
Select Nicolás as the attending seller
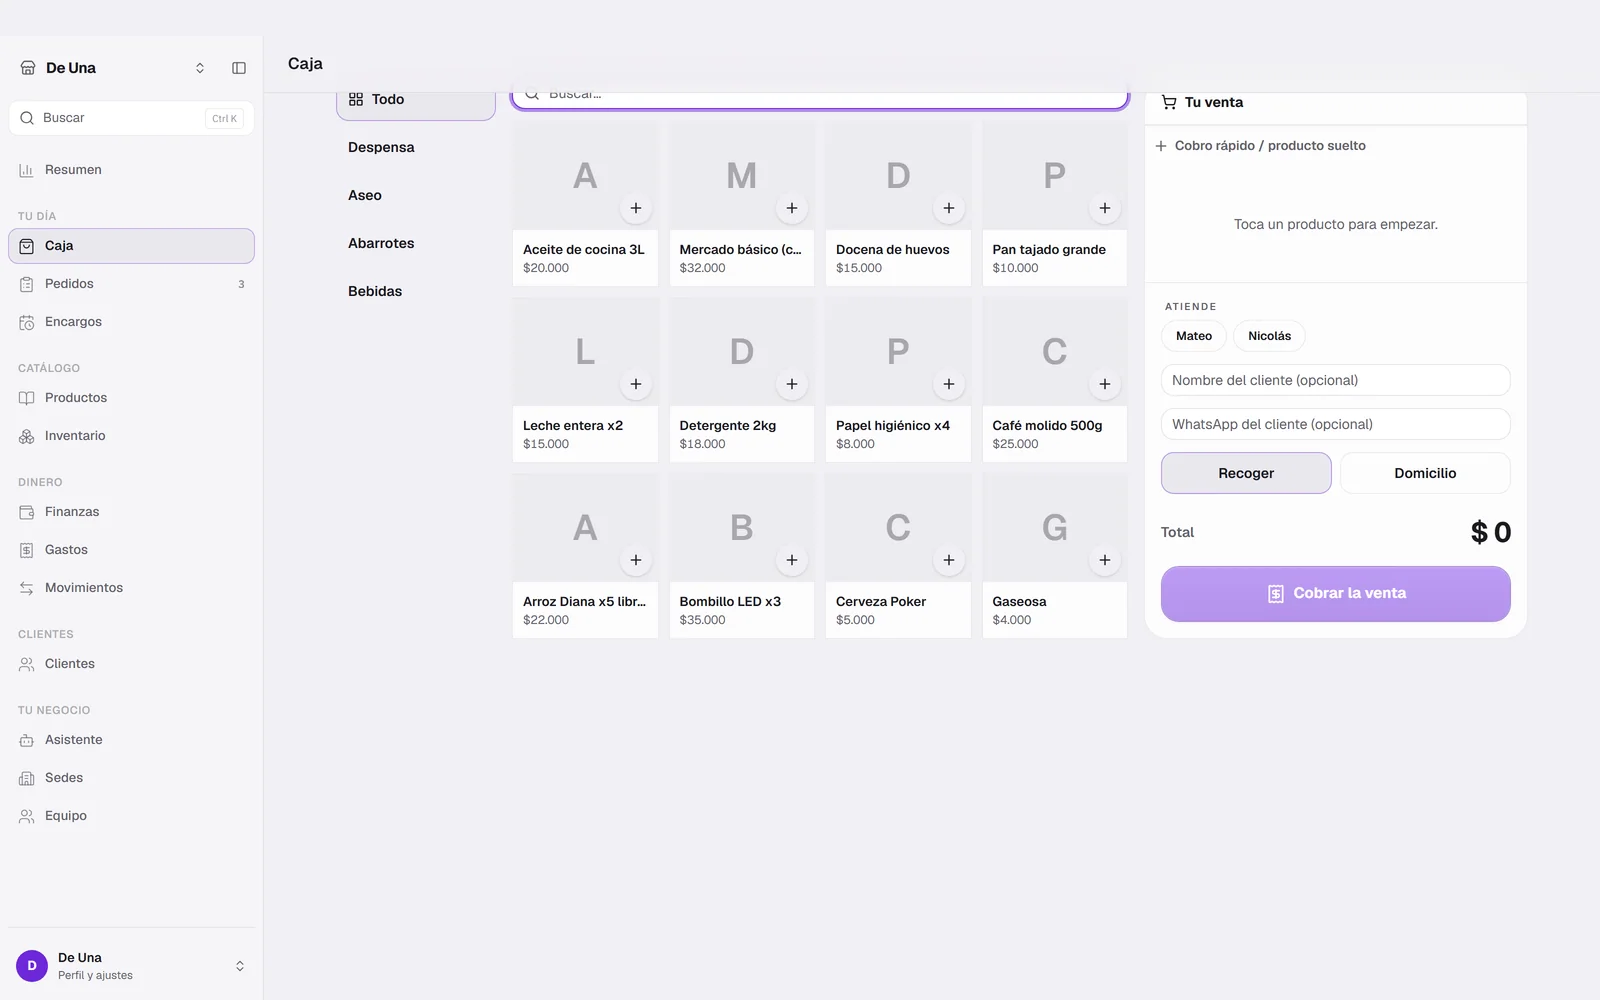1269,336
